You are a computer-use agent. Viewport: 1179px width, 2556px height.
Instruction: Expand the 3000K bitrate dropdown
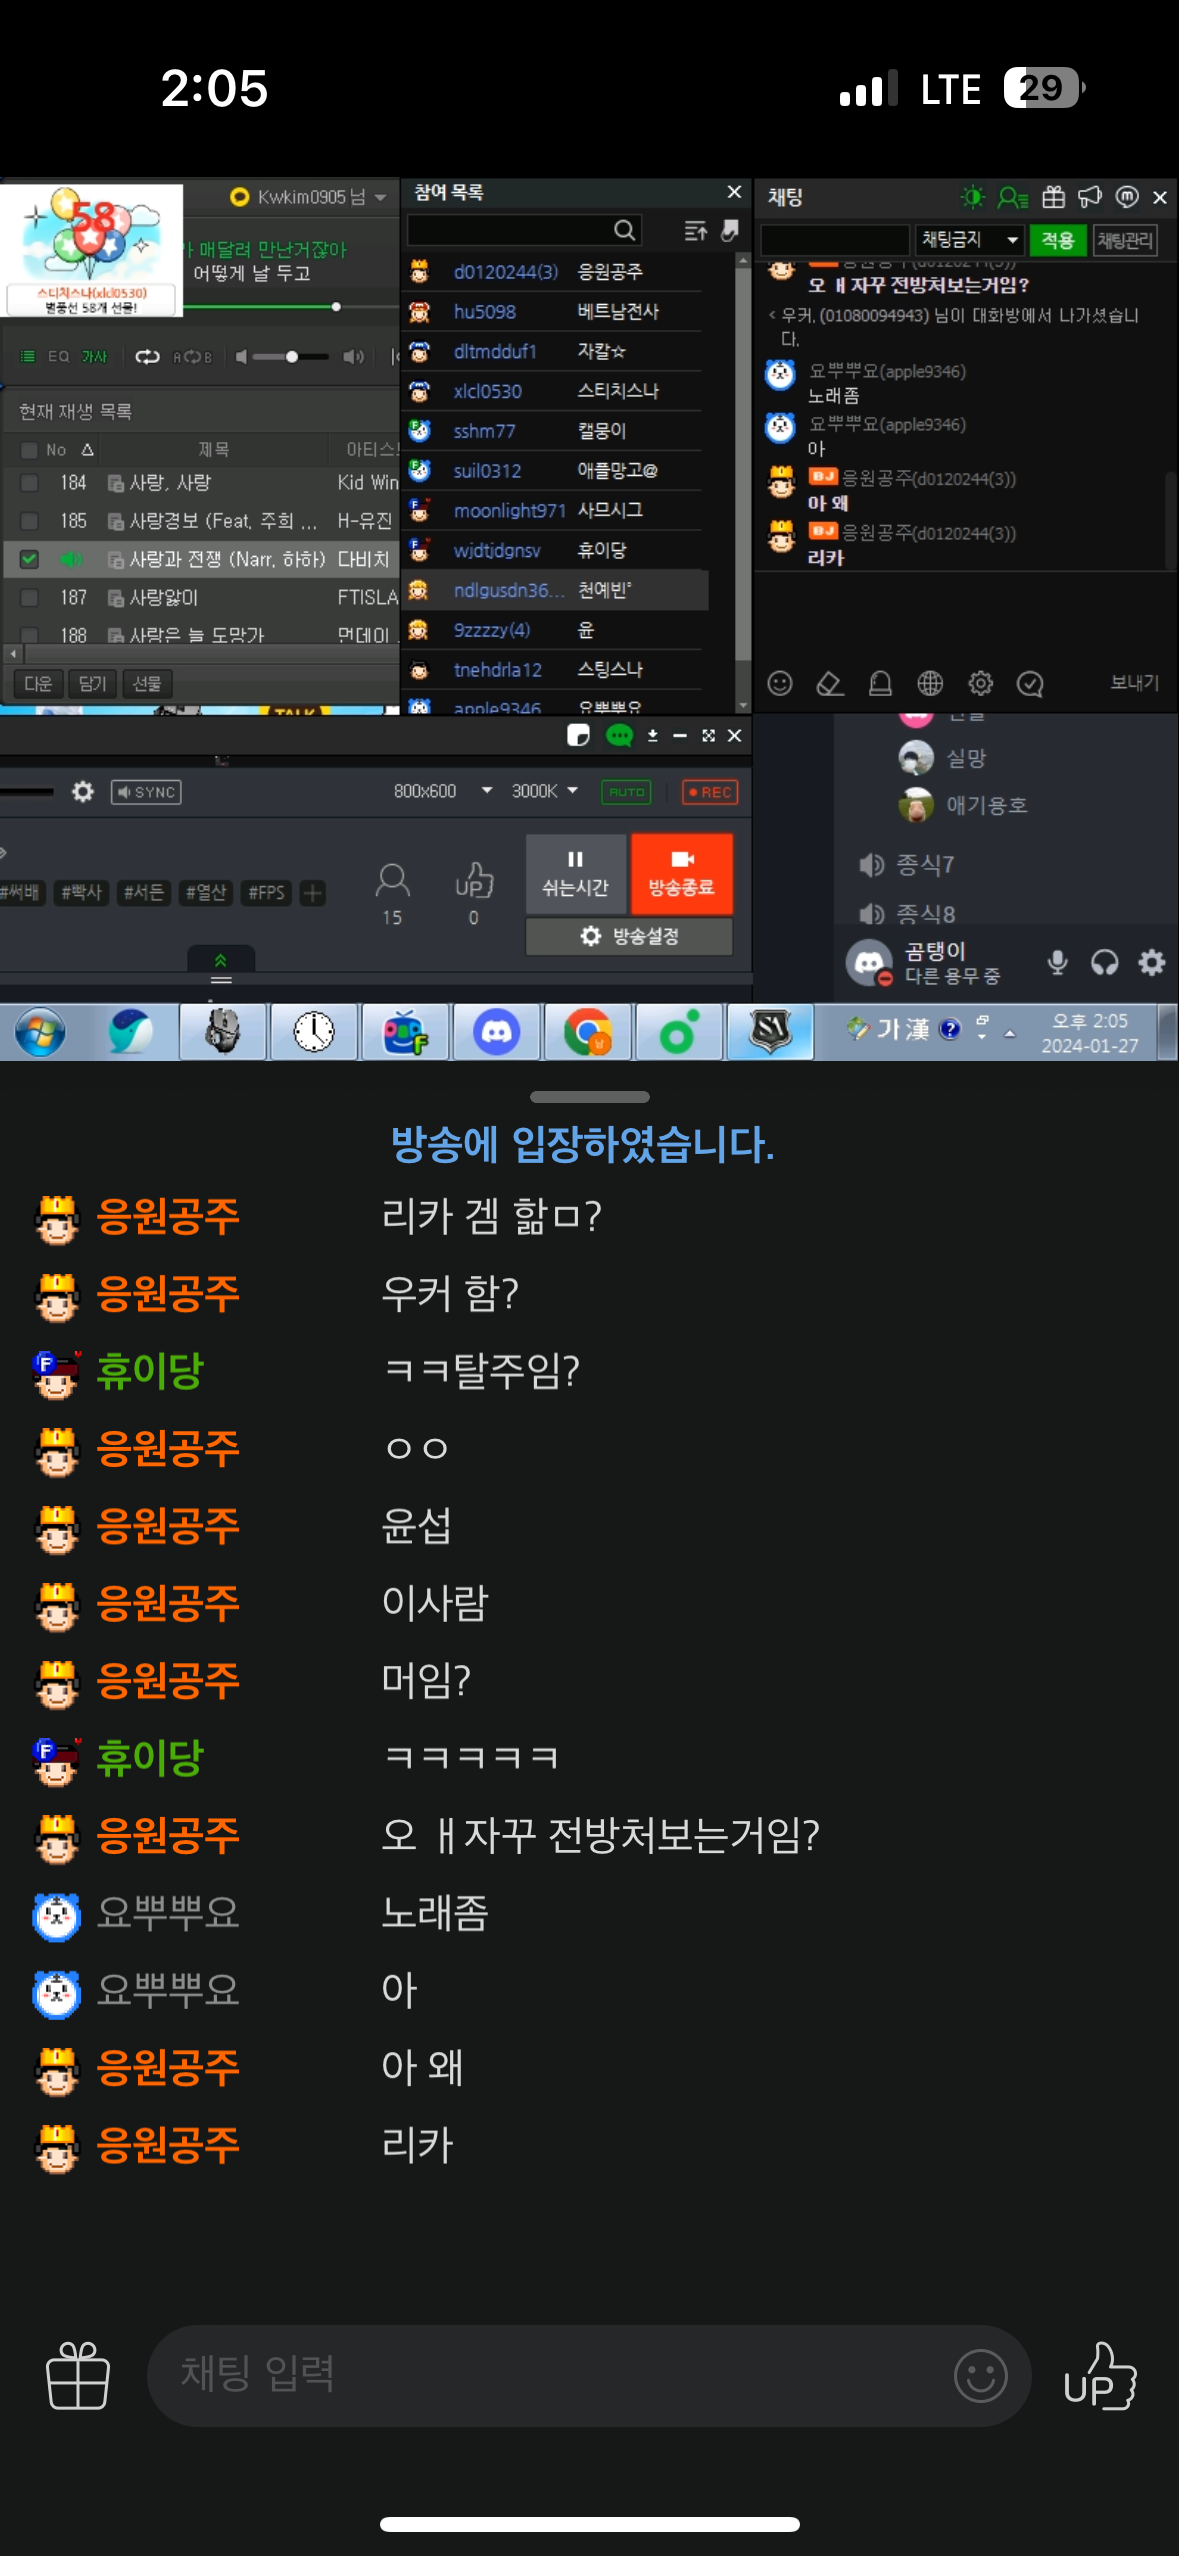[x=545, y=791]
